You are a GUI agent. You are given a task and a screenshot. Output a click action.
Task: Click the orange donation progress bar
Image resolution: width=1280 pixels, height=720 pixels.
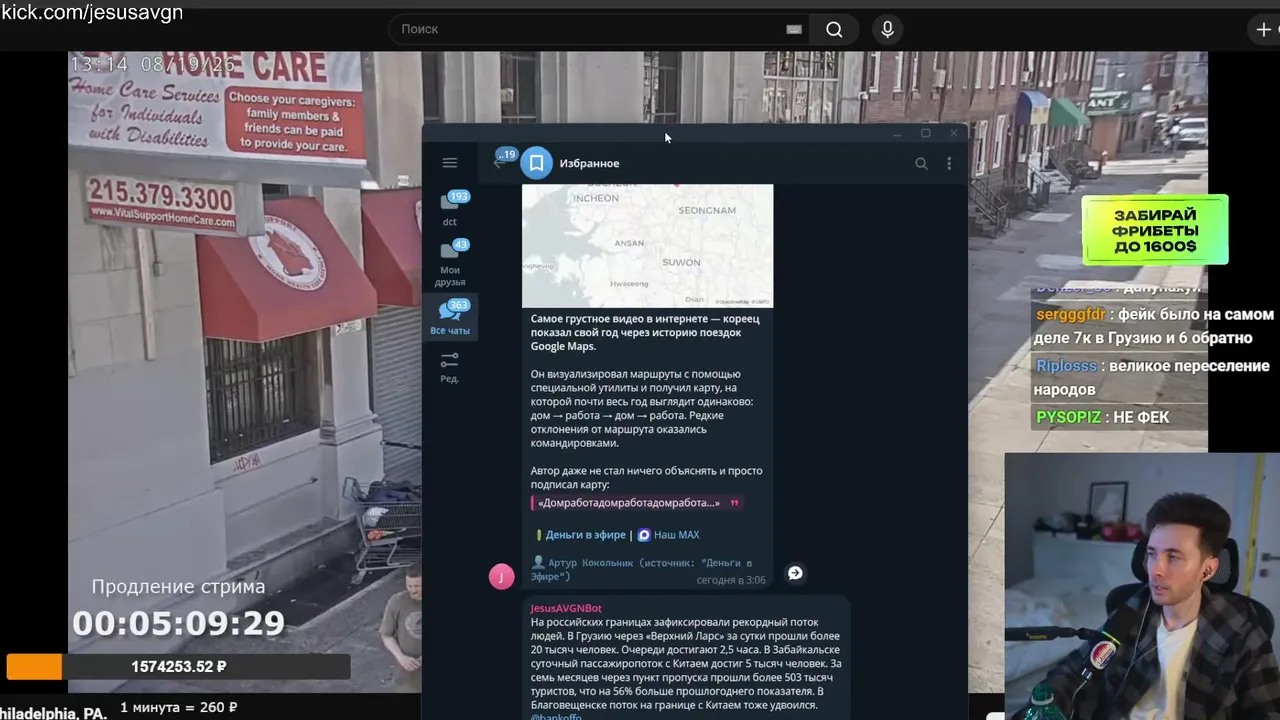pyautogui.click(x=34, y=666)
